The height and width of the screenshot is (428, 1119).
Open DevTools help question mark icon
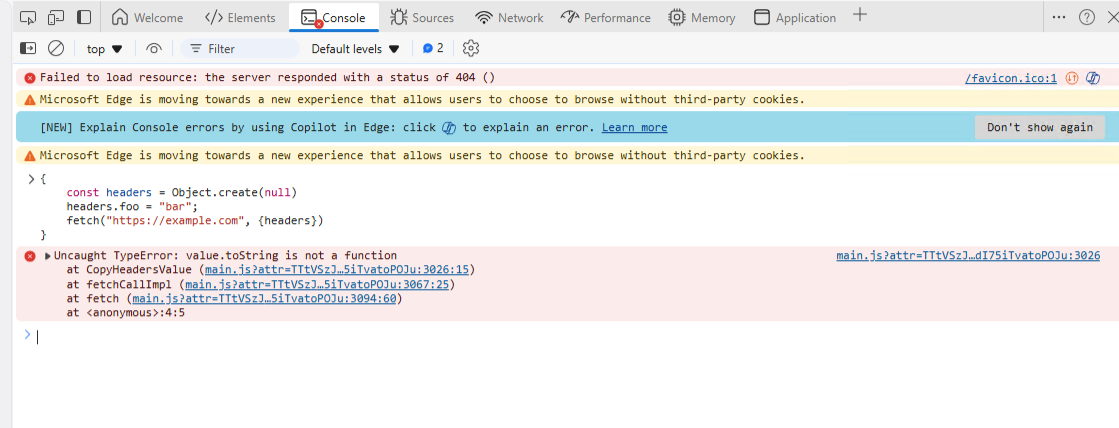tap(1086, 17)
